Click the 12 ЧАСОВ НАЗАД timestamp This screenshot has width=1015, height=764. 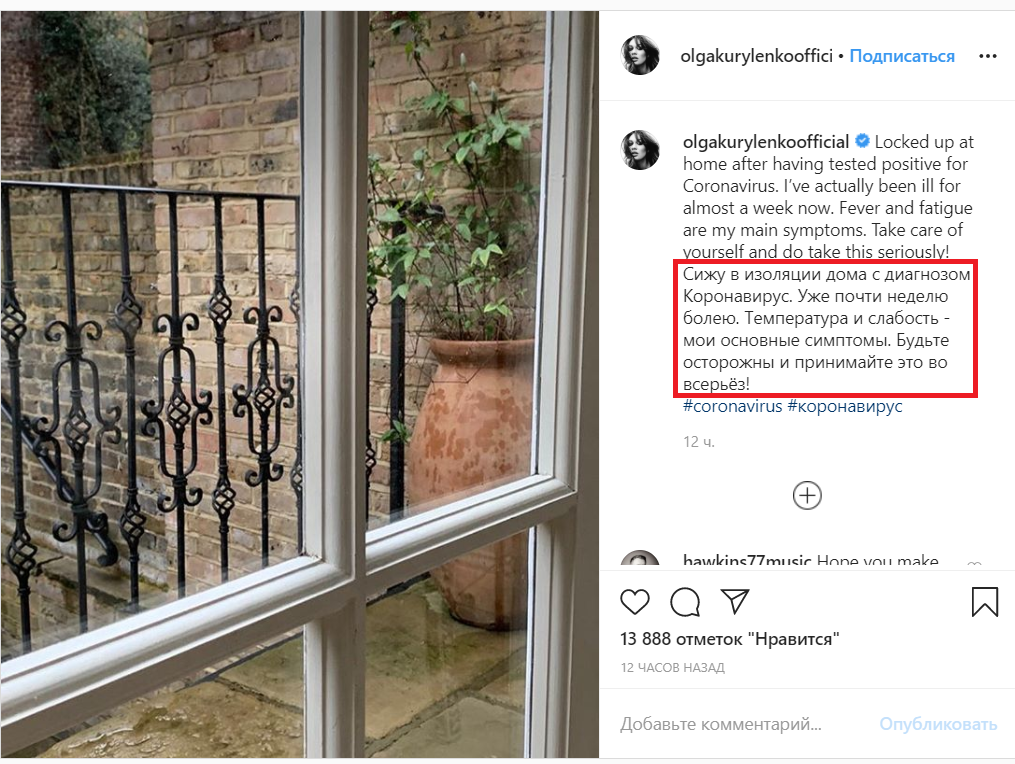[x=673, y=668]
